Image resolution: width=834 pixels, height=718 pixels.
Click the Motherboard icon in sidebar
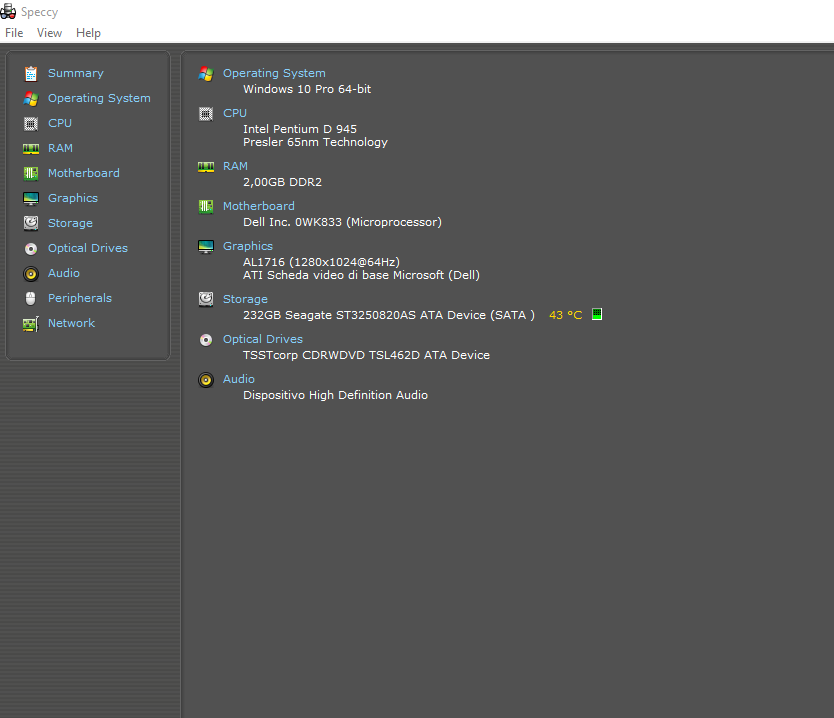coord(31,173)
